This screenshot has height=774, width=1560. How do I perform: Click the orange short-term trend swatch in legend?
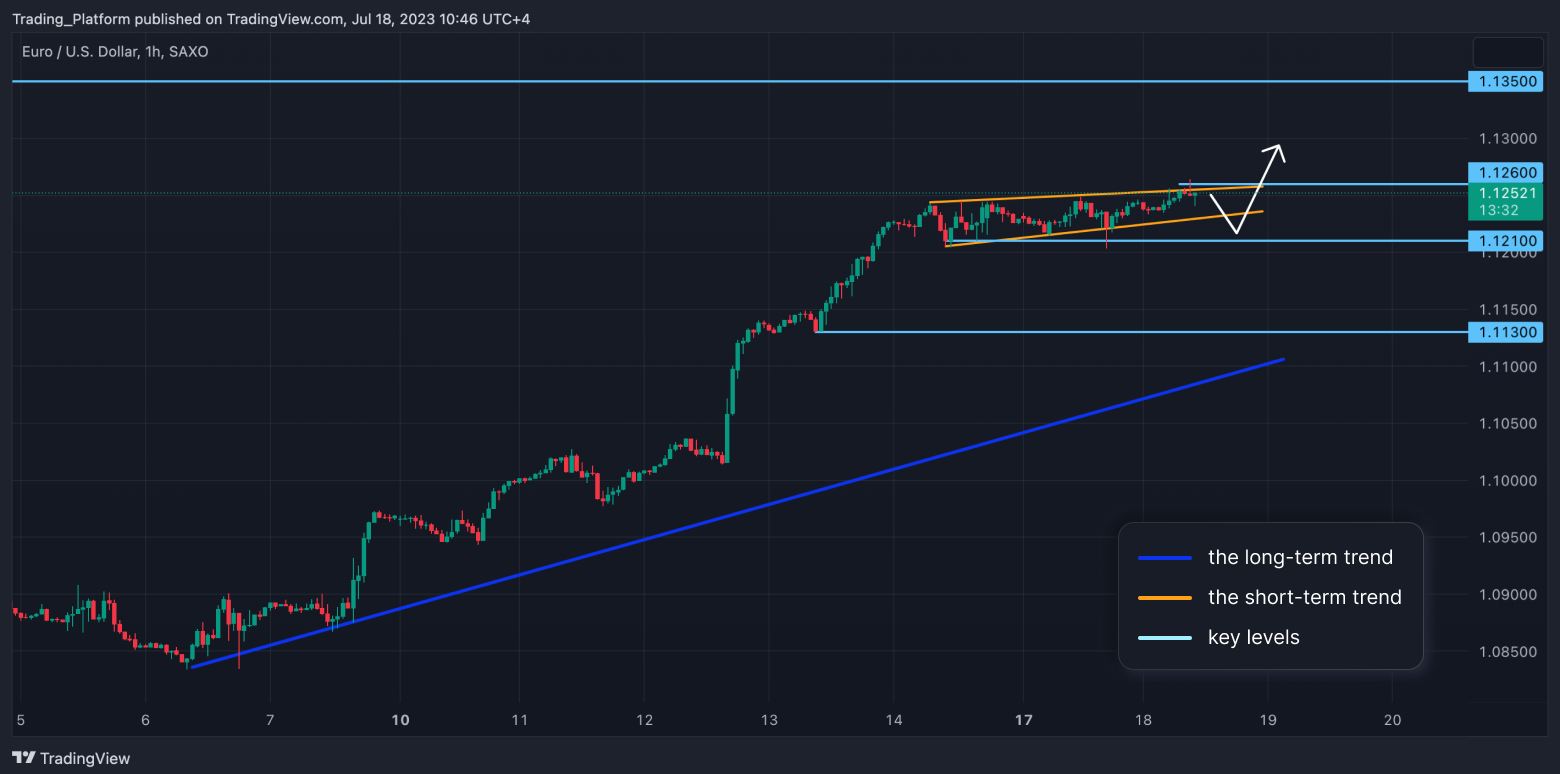tap(1165, 597)
